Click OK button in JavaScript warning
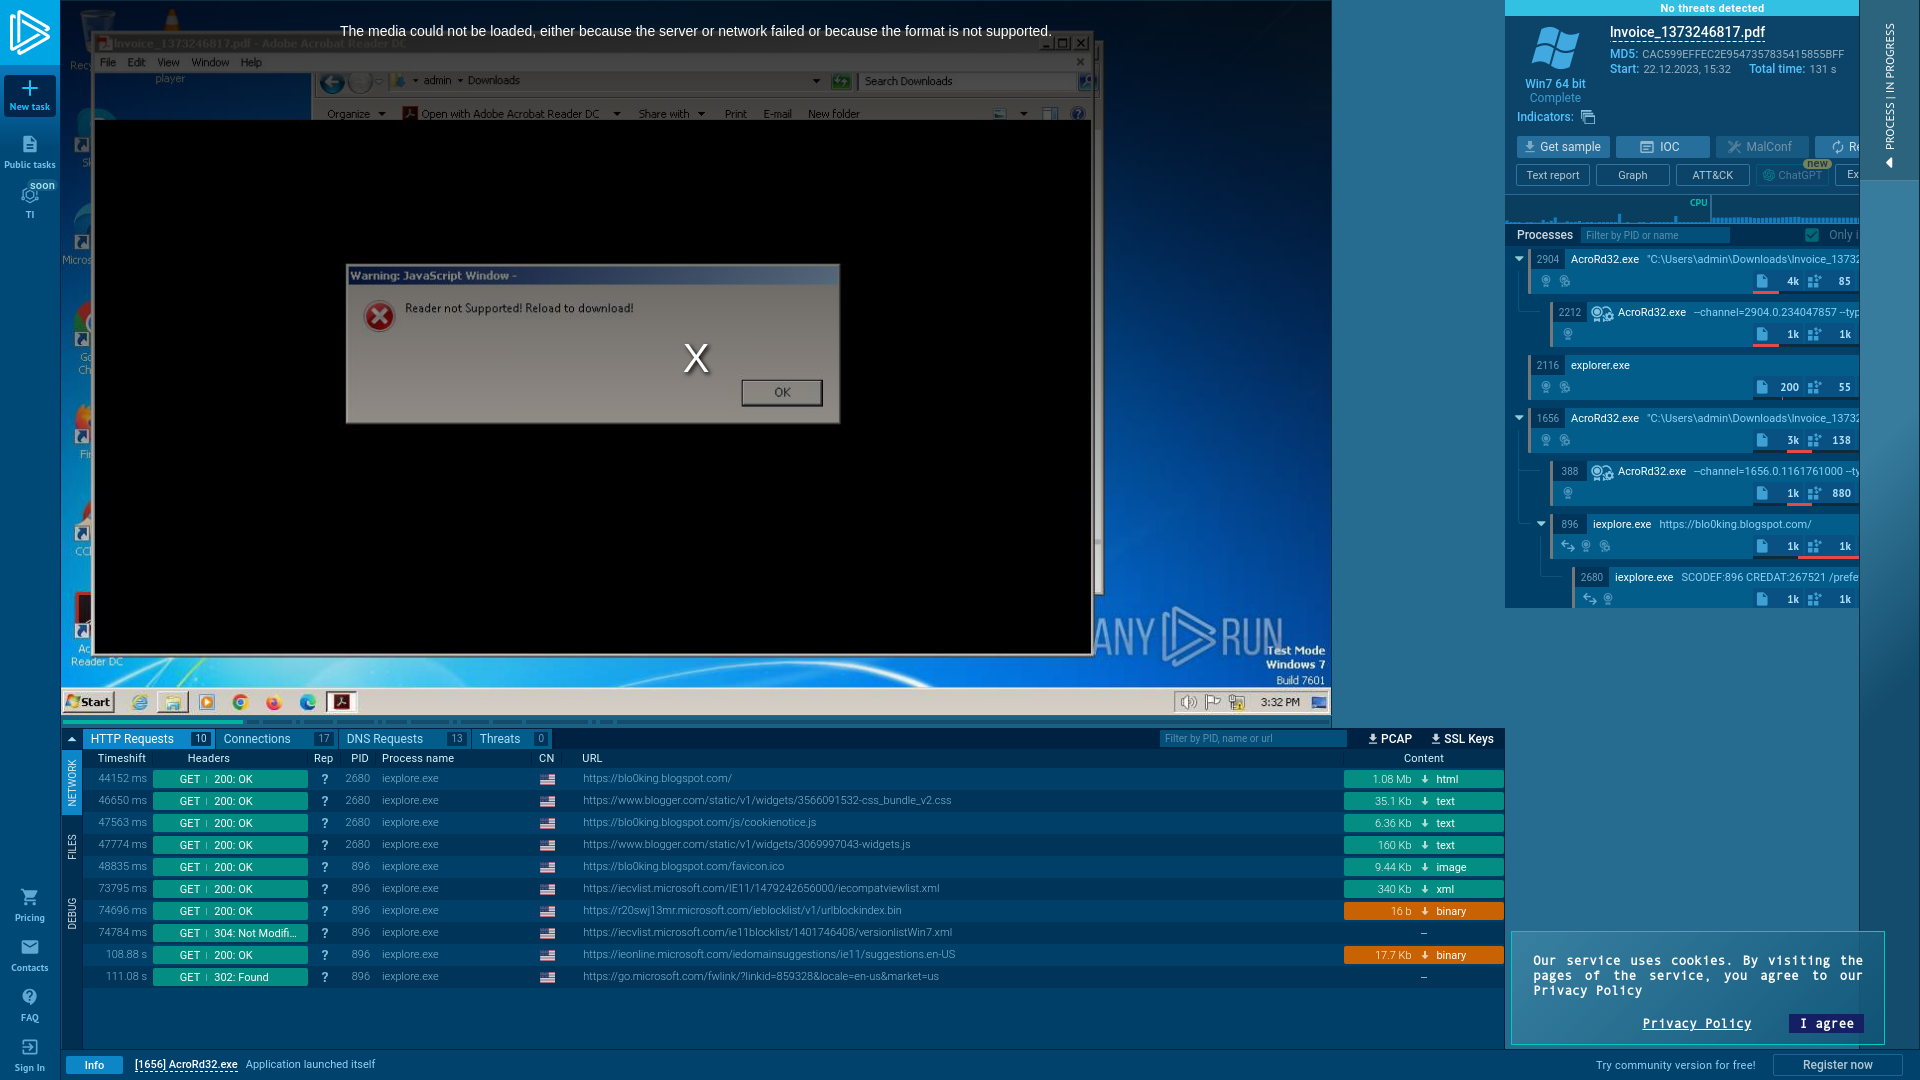The image size is (1920, 1080). point(779,392)
